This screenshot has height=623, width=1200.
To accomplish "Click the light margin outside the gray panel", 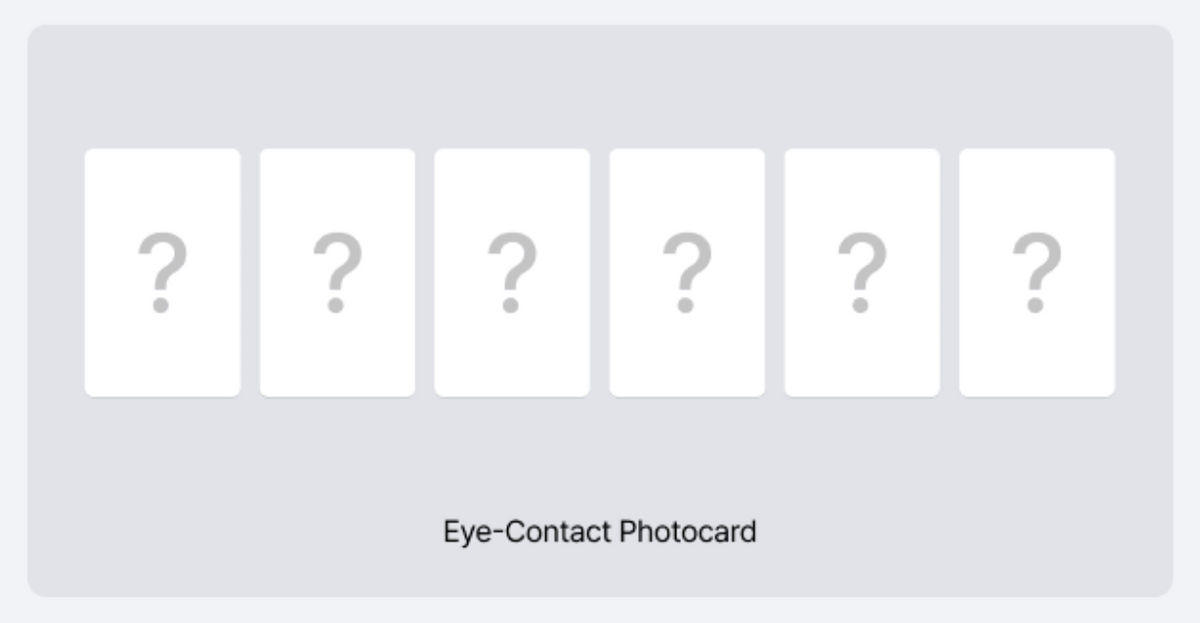I will pos(600,11).
